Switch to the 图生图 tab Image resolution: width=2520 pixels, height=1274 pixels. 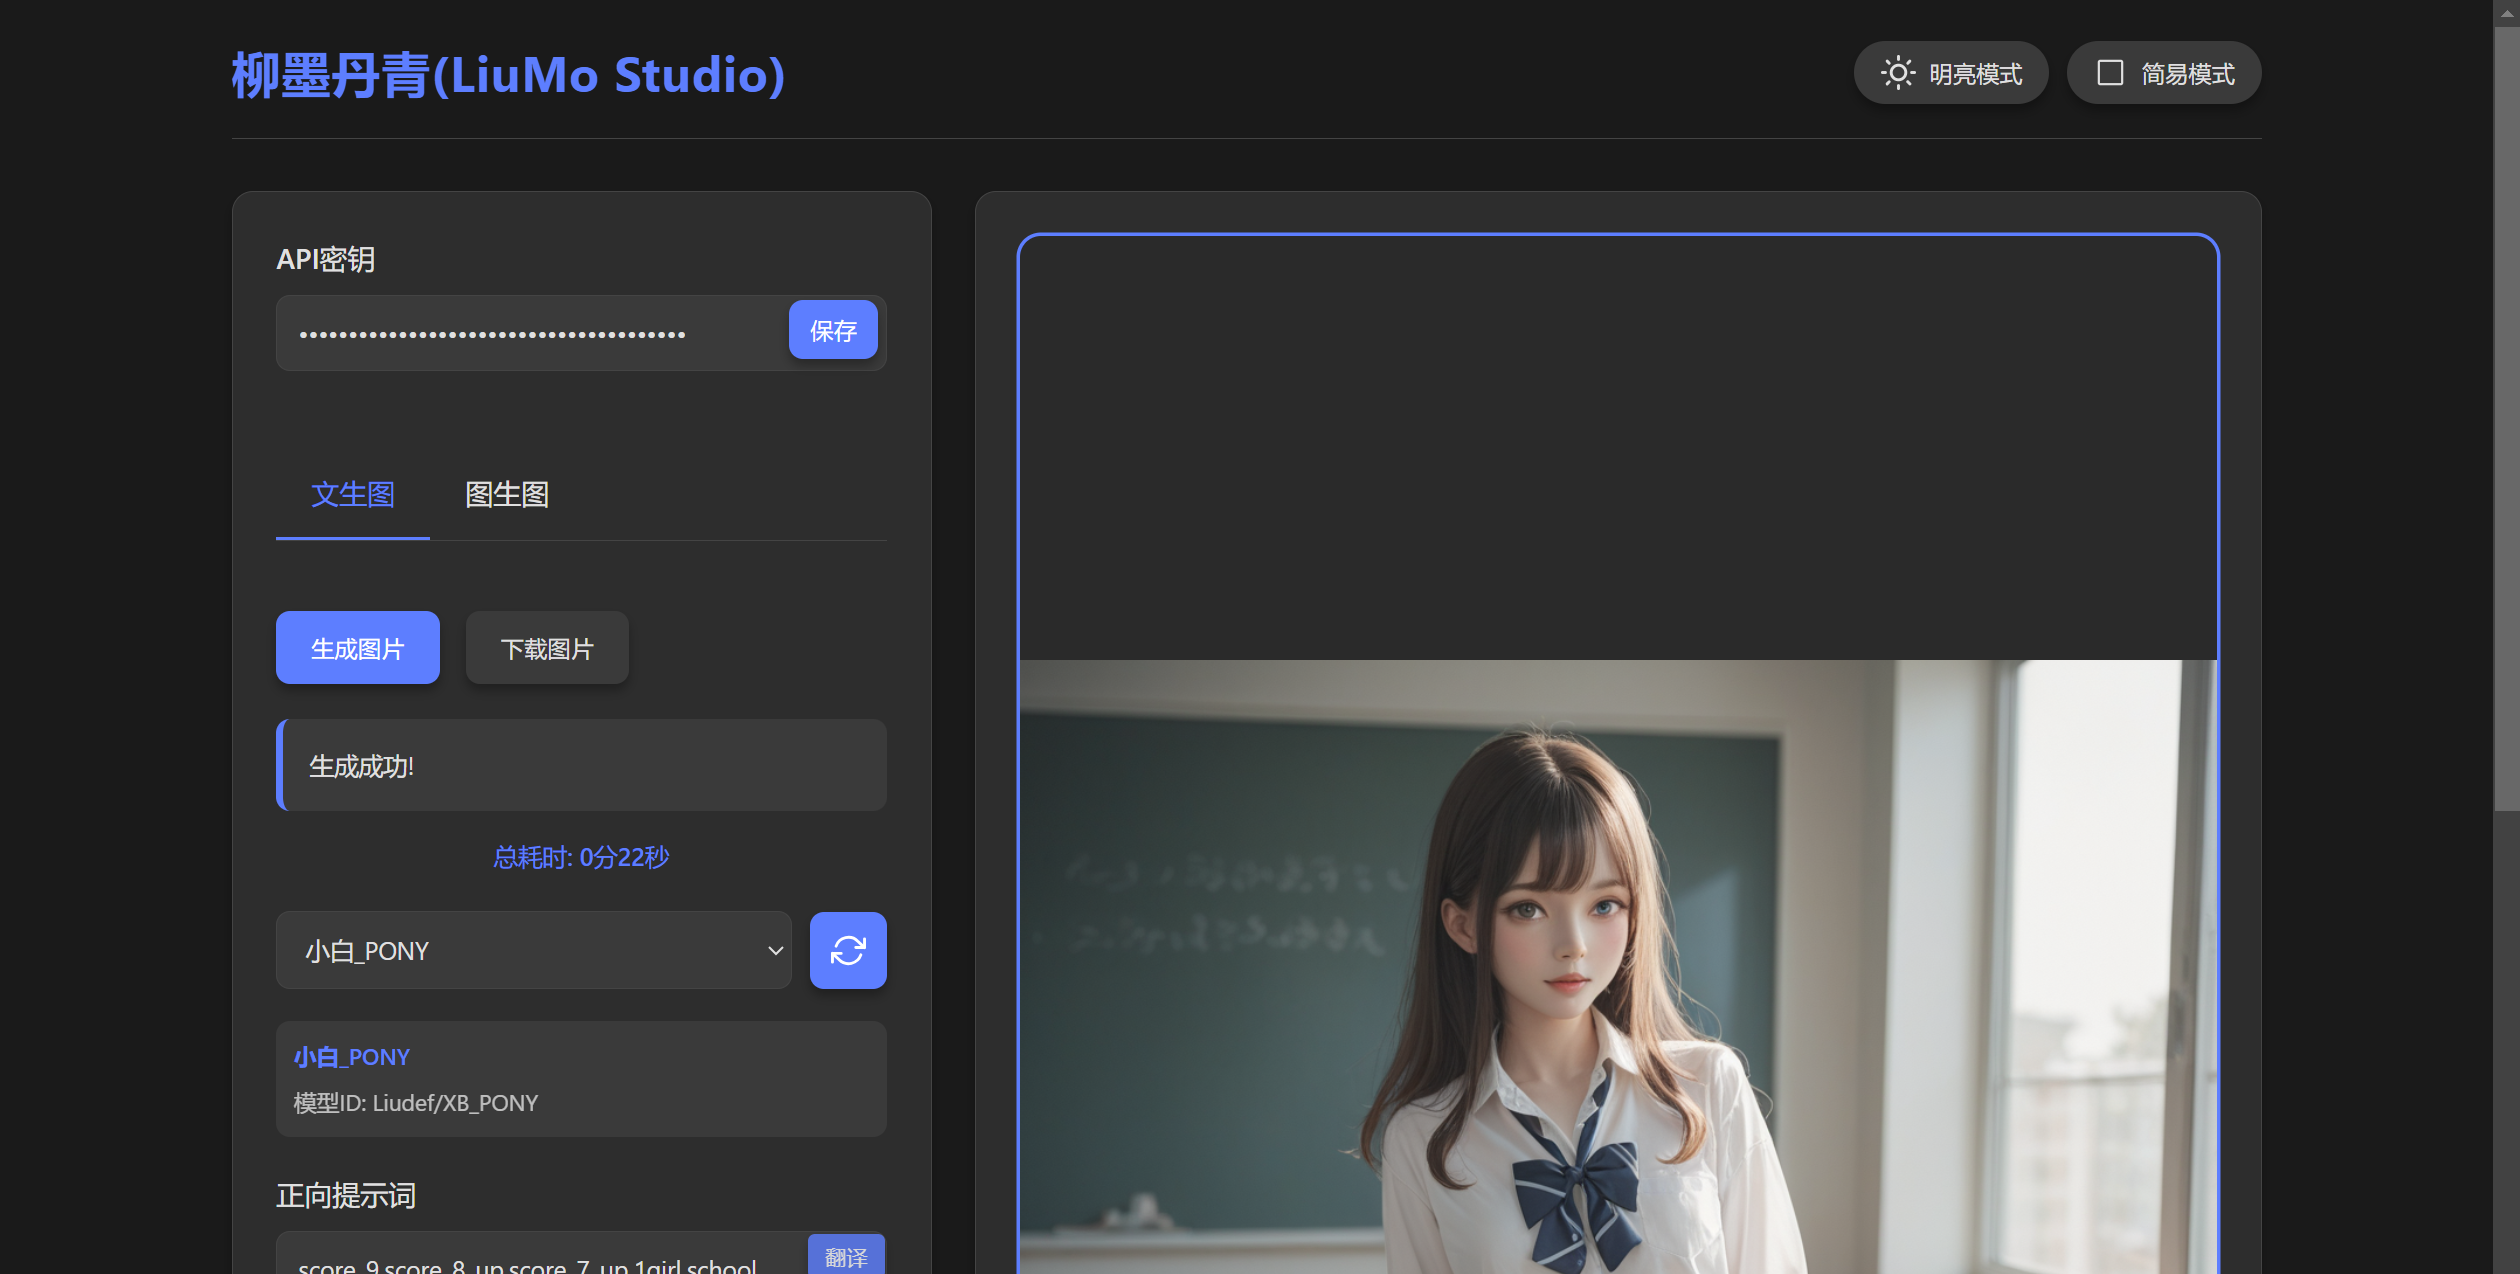pyautogui.click(x=506, y=494)
